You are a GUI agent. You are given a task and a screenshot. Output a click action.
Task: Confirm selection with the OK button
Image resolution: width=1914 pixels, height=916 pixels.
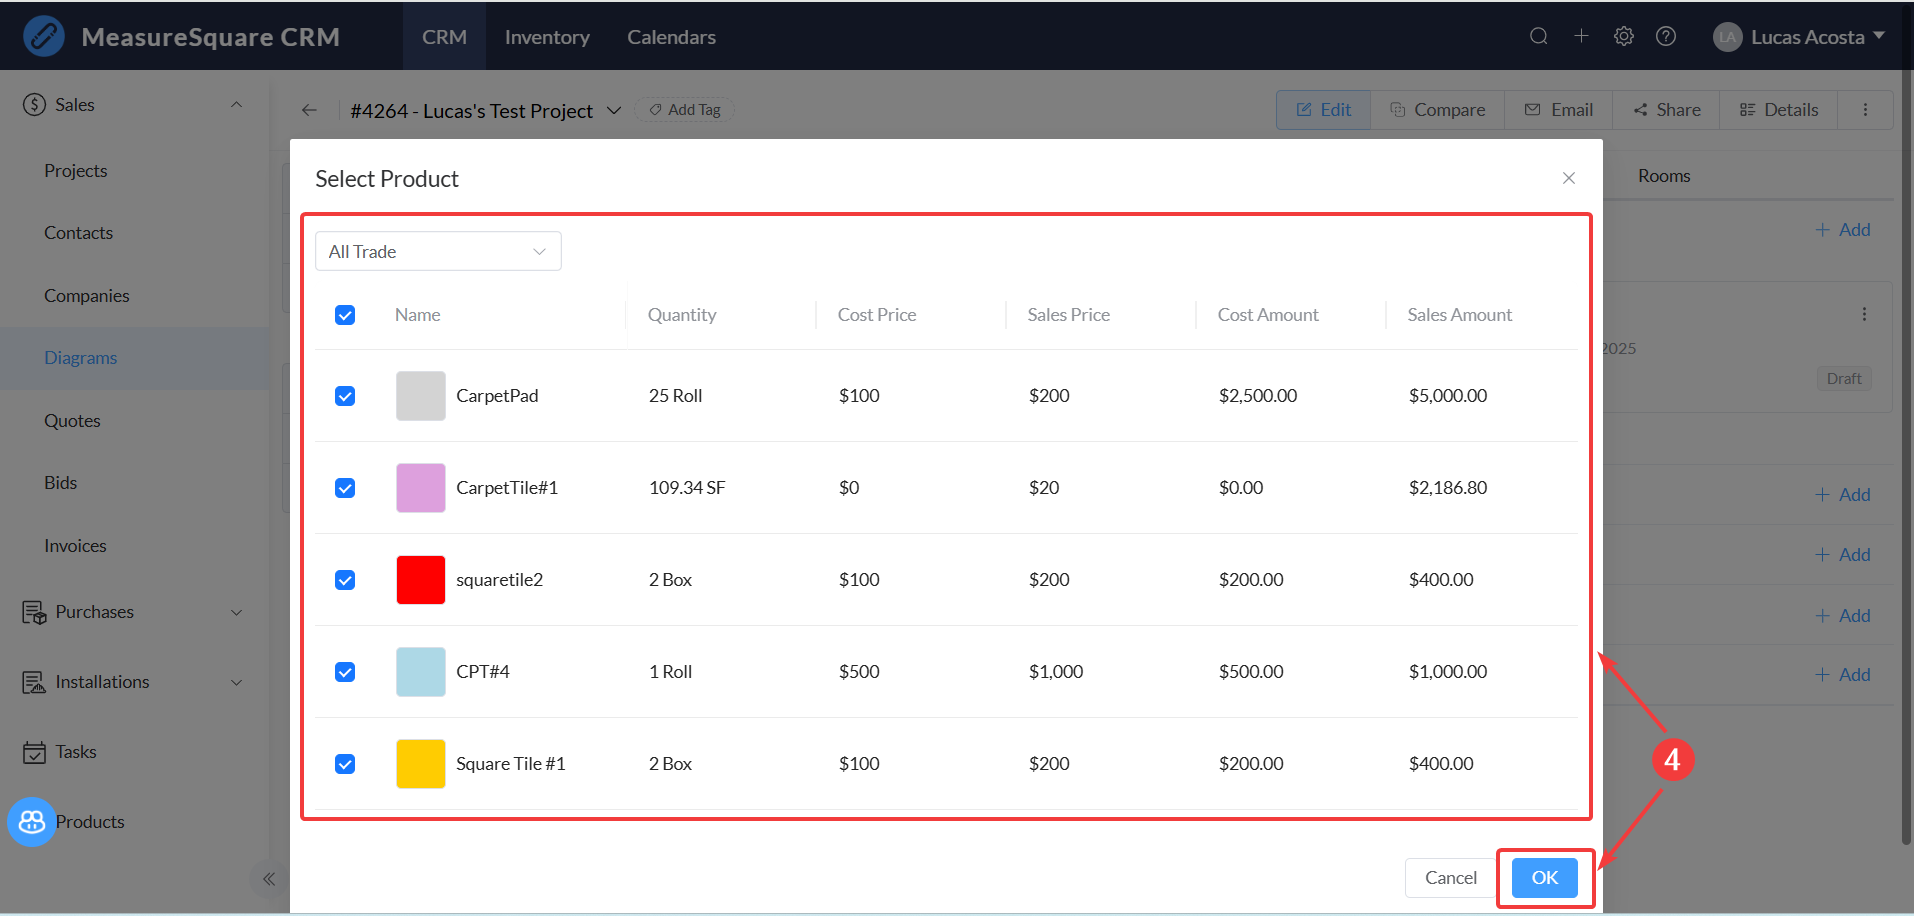click(x=1545, y=878)
